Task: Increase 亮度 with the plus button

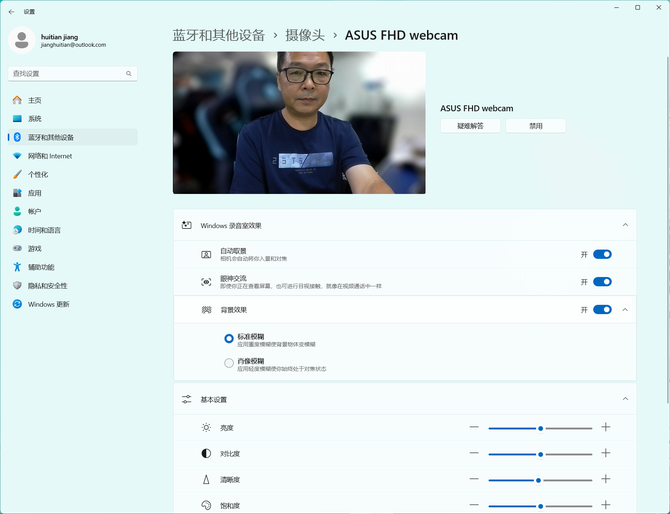Action: (605, 427)
